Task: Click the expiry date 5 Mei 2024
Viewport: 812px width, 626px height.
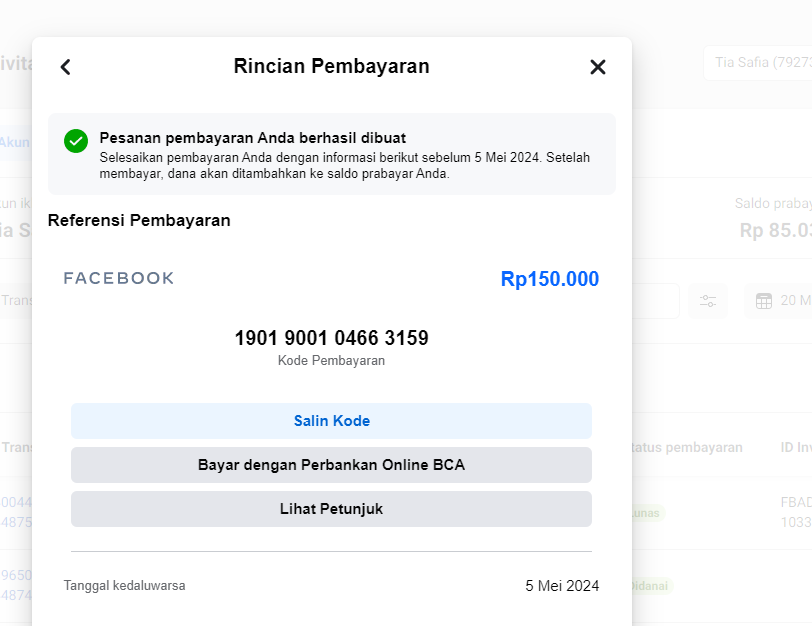Action: click(x=562, y=586)
